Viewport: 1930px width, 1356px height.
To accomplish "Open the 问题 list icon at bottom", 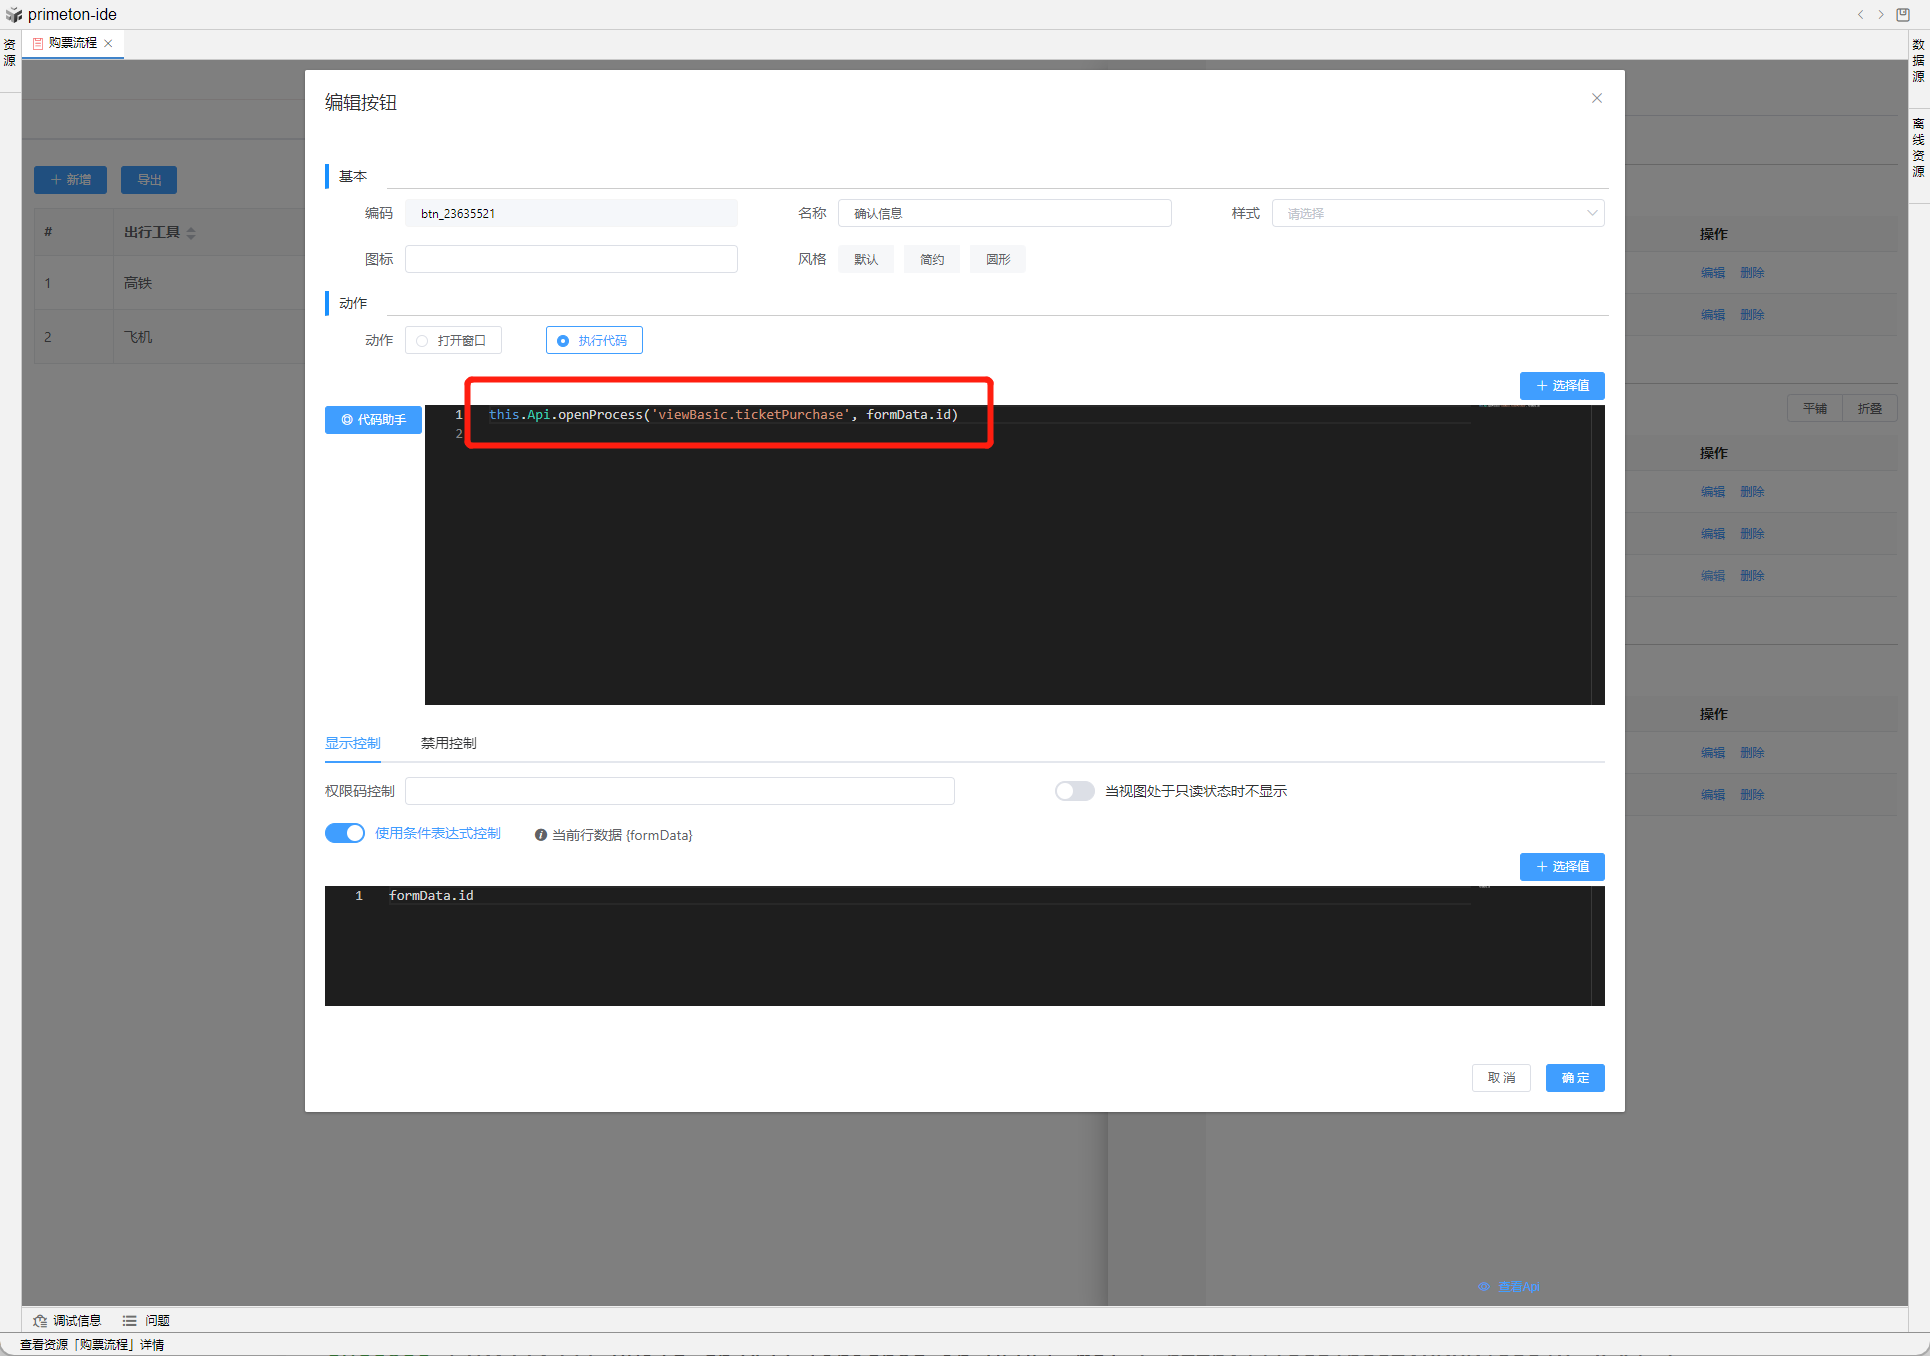I will point(130,1320).
